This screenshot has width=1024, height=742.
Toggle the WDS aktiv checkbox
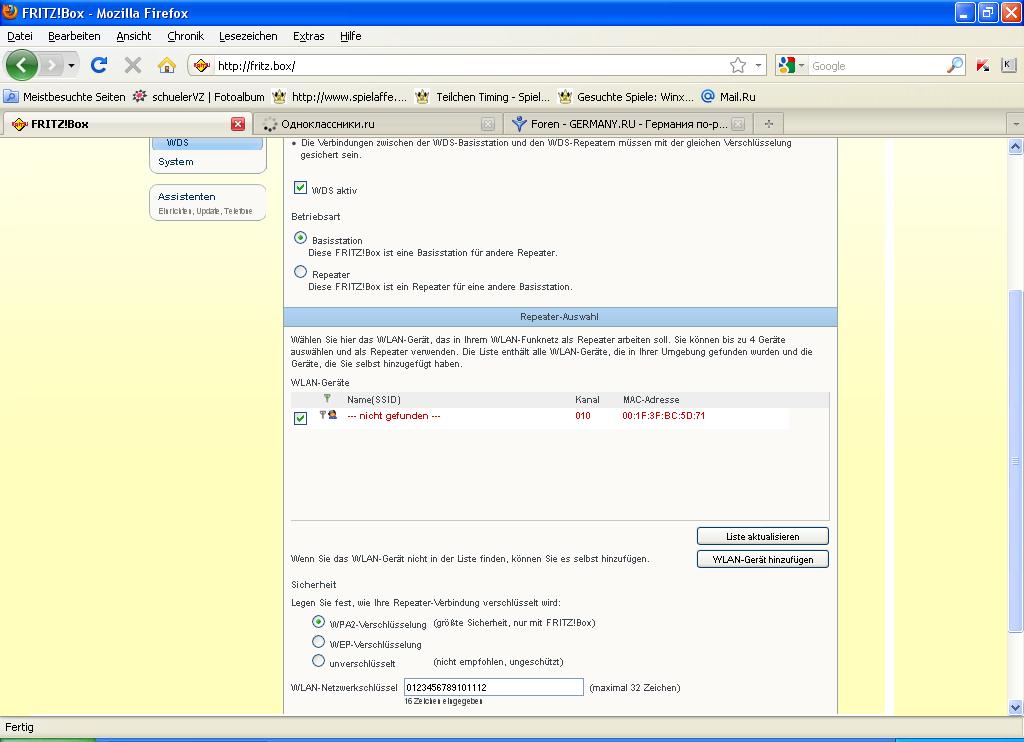300,188
